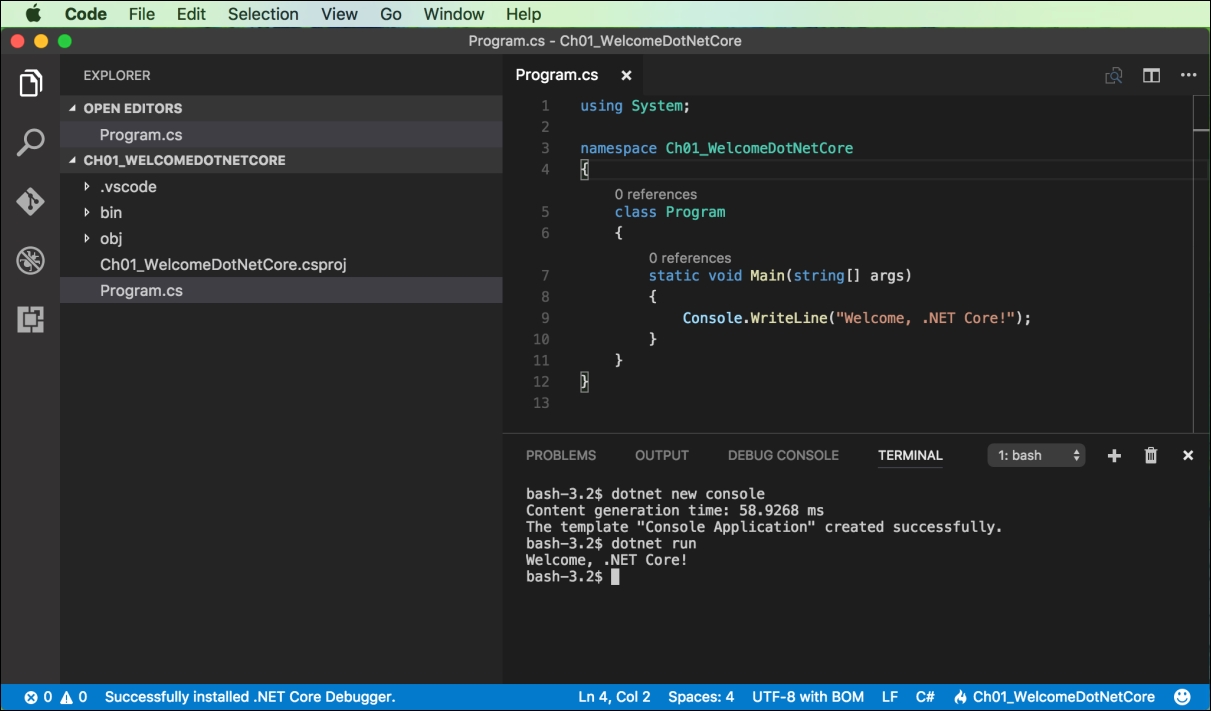Select the 1: bash terminal dropdown

coord(1037,455)
